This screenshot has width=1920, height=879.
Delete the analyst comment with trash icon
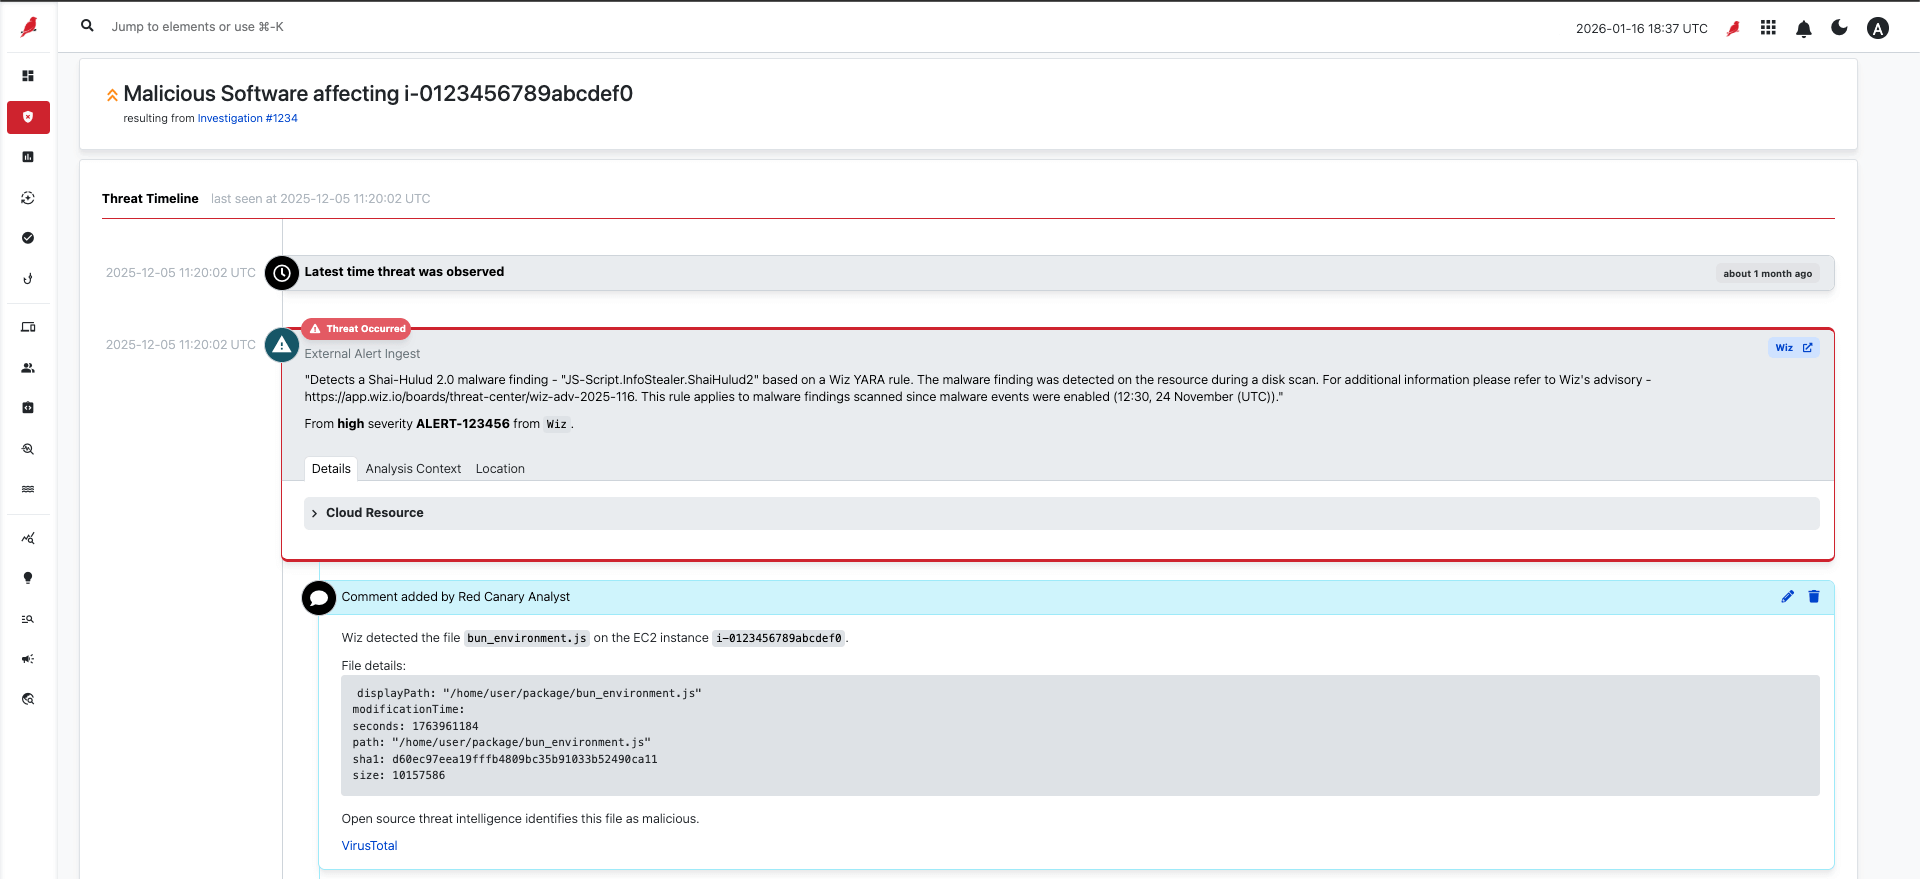coord(1814,597)
